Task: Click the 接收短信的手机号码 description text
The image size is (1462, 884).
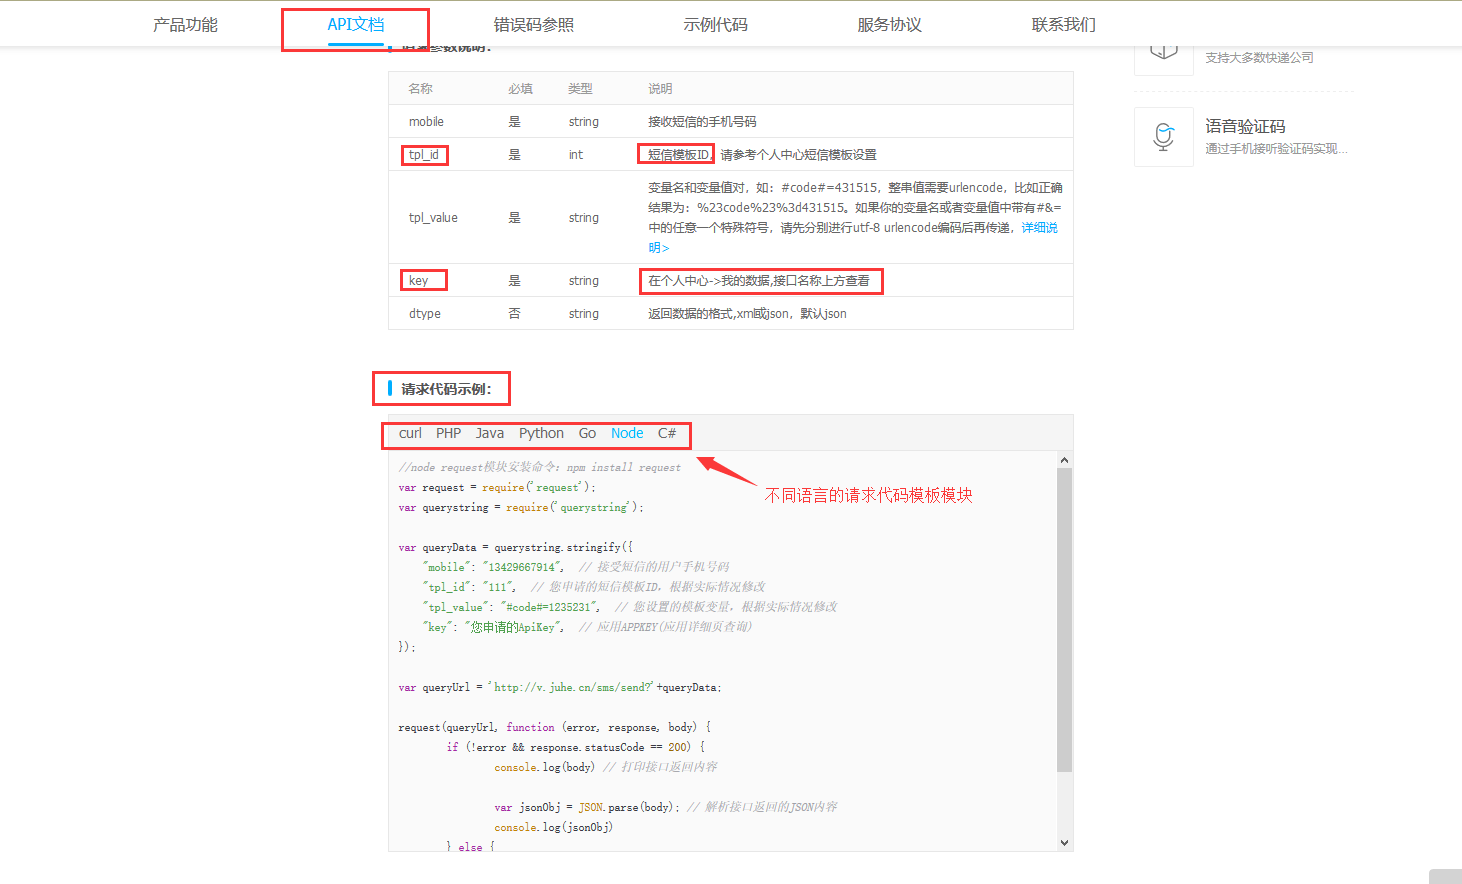Action: pos(702,121)
